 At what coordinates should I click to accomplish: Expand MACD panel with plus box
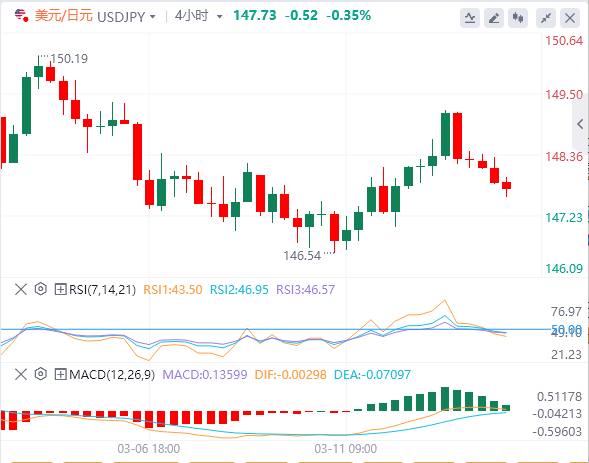[x=60, y=374]
